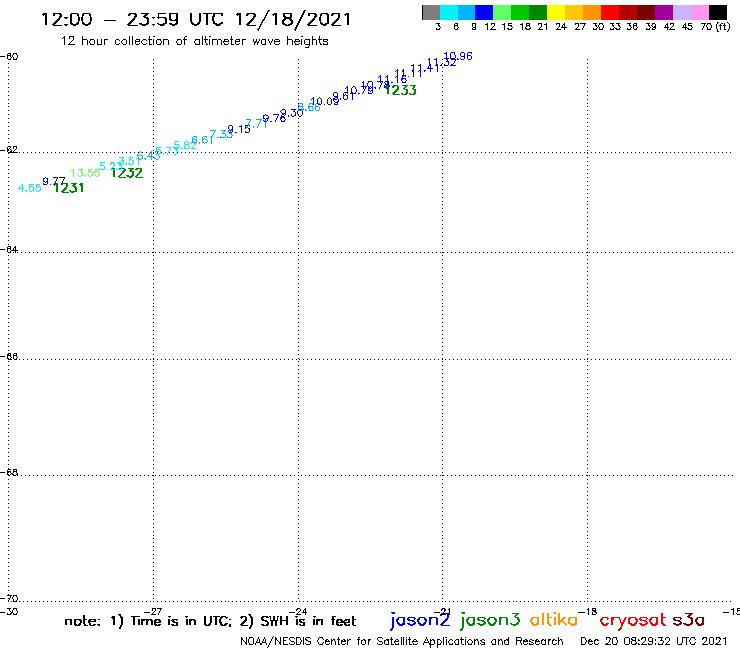Screen dimensions: 740x650
Task: Click the gray swatch in the color legend
Action: click(431, 12)
